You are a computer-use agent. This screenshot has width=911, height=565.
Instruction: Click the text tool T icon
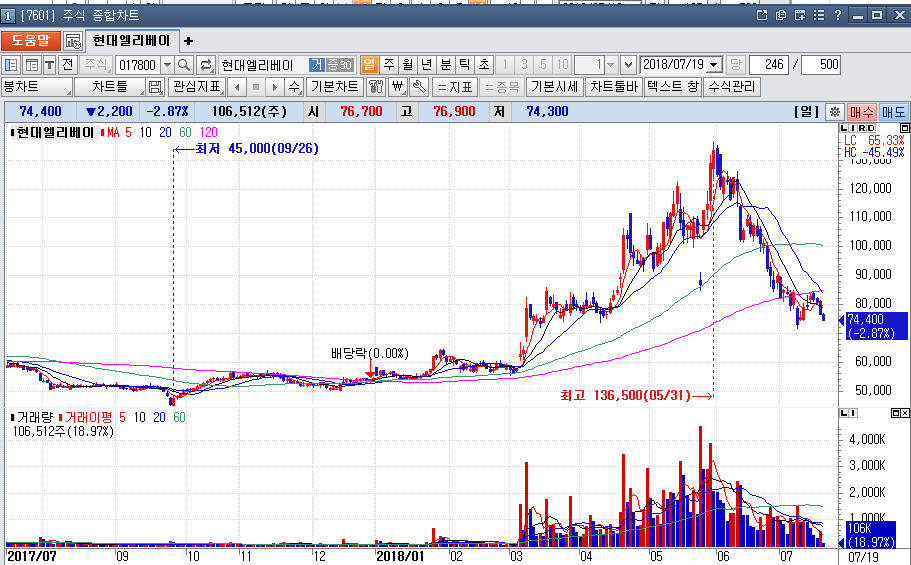(48, 64)
